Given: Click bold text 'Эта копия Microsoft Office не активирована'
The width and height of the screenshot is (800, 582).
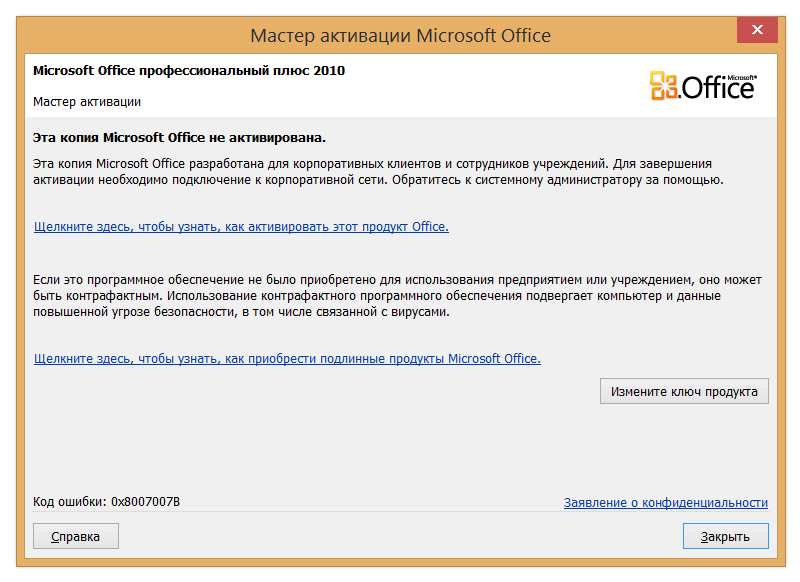Looking at the screenshot, I should [x=179, y=138].
